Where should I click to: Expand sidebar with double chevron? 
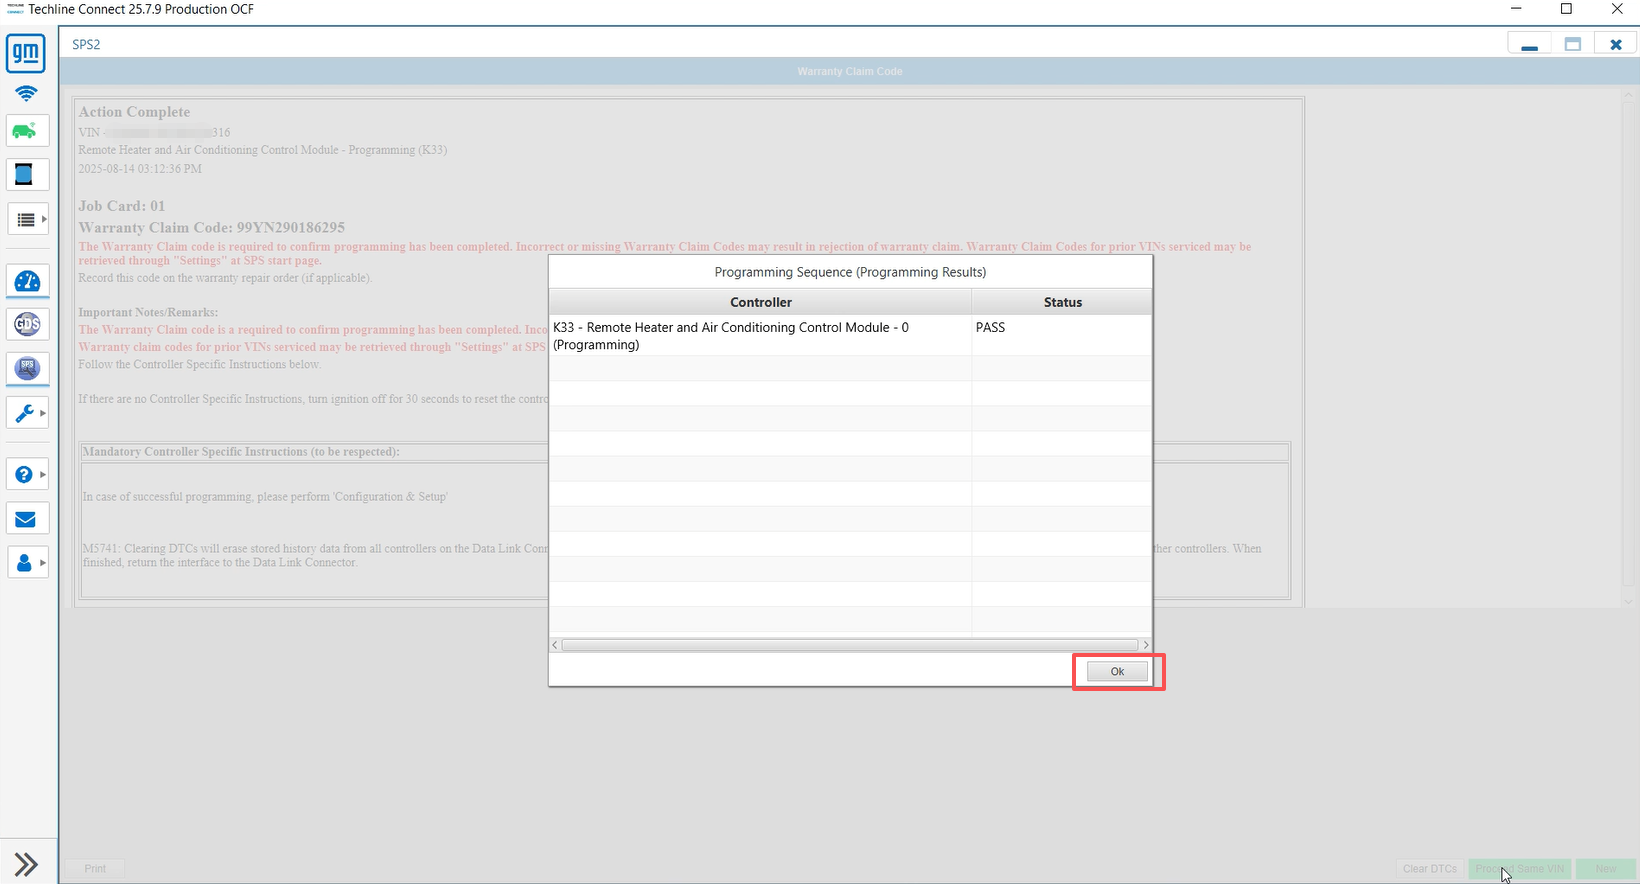pyautogui.click(x=27, y=864)
